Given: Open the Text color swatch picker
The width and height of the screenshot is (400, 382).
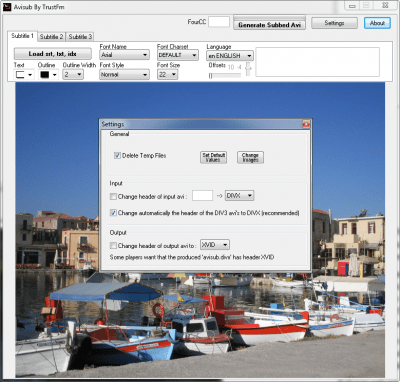Looking at the screenshot, I should (24, 75).
